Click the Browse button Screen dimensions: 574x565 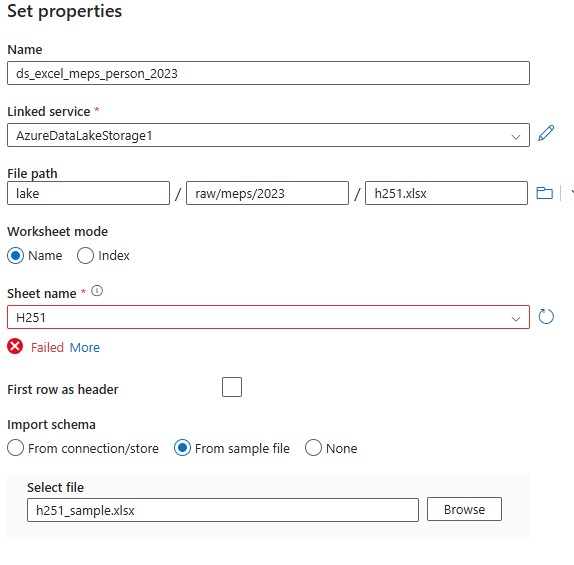click(x=464, y=509)
